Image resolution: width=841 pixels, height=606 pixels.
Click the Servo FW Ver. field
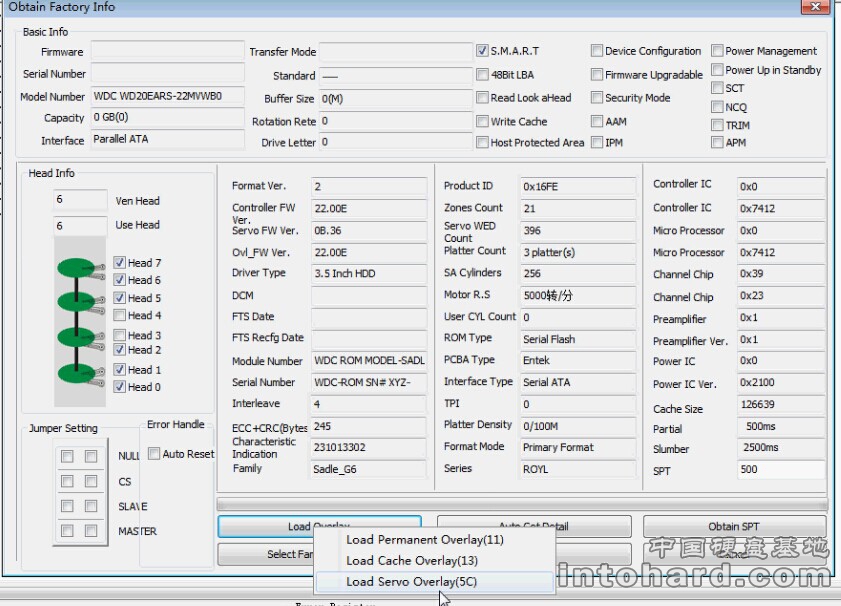click(369, 231)
